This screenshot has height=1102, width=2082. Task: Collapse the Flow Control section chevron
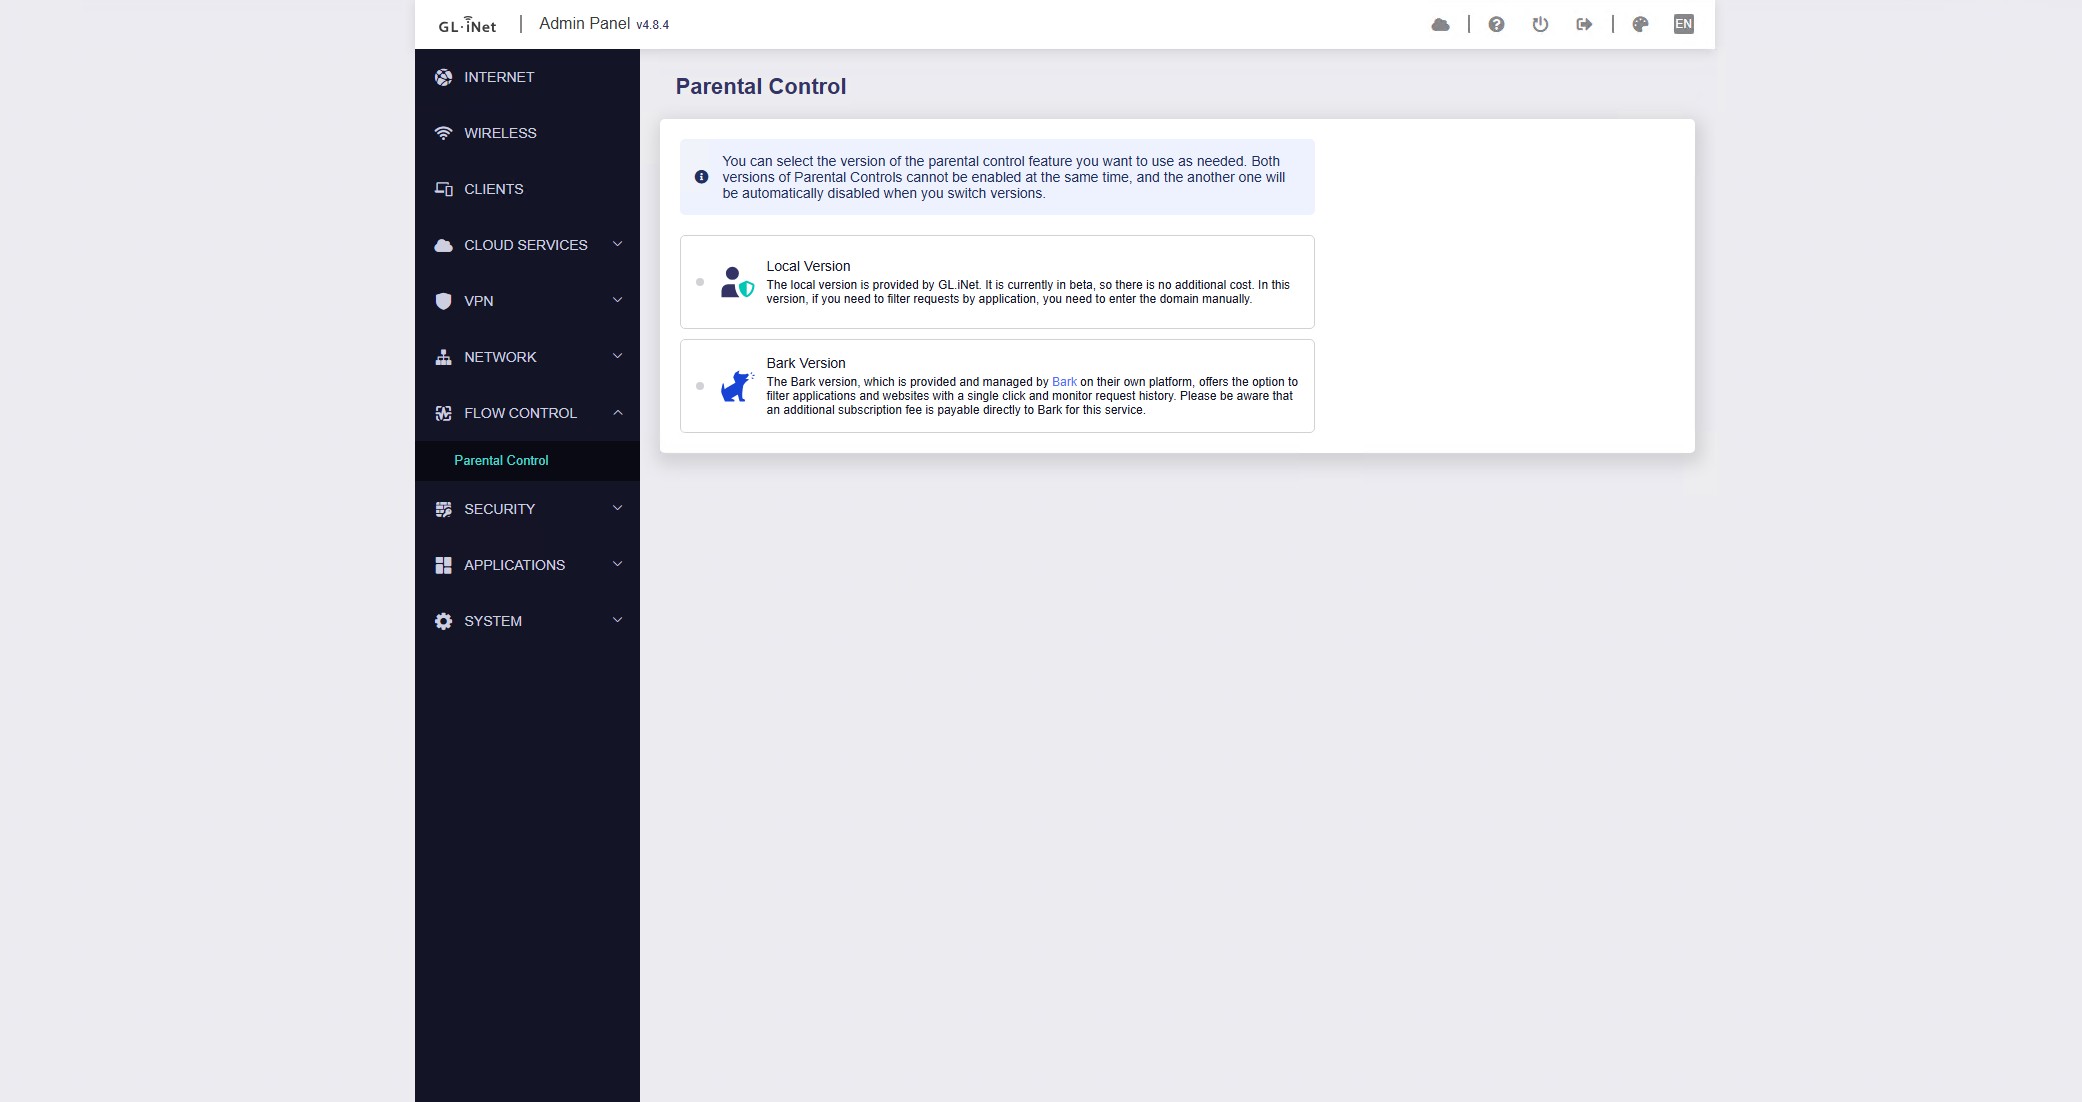tap(617, 412)
